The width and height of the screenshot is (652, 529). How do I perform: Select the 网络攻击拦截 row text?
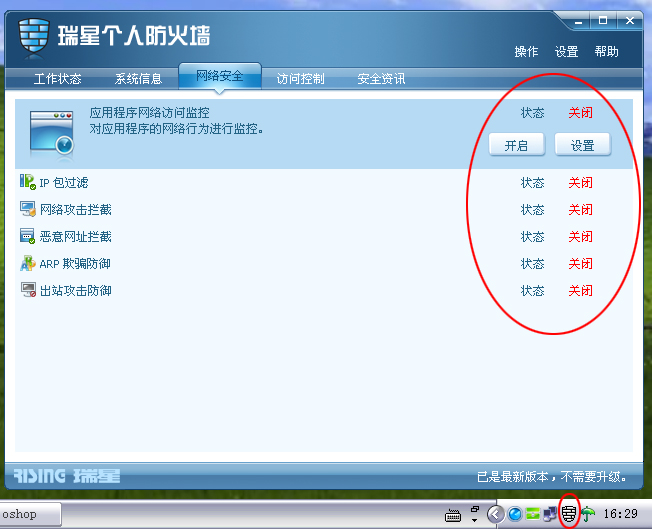pos(76,210)
